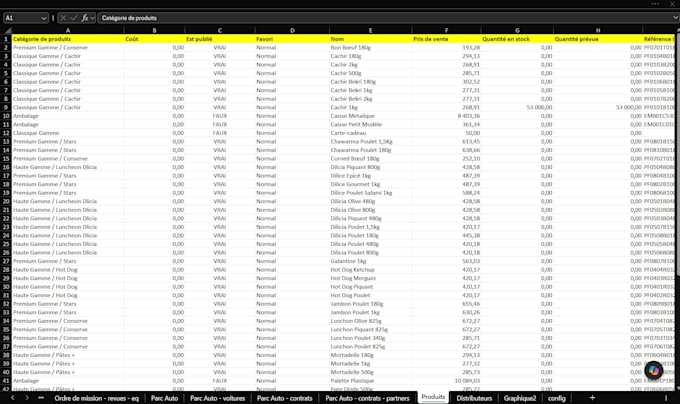680x404 pixels.
Task: Open Parc Auto - voitures sheet tab
Action: point(218,398)
